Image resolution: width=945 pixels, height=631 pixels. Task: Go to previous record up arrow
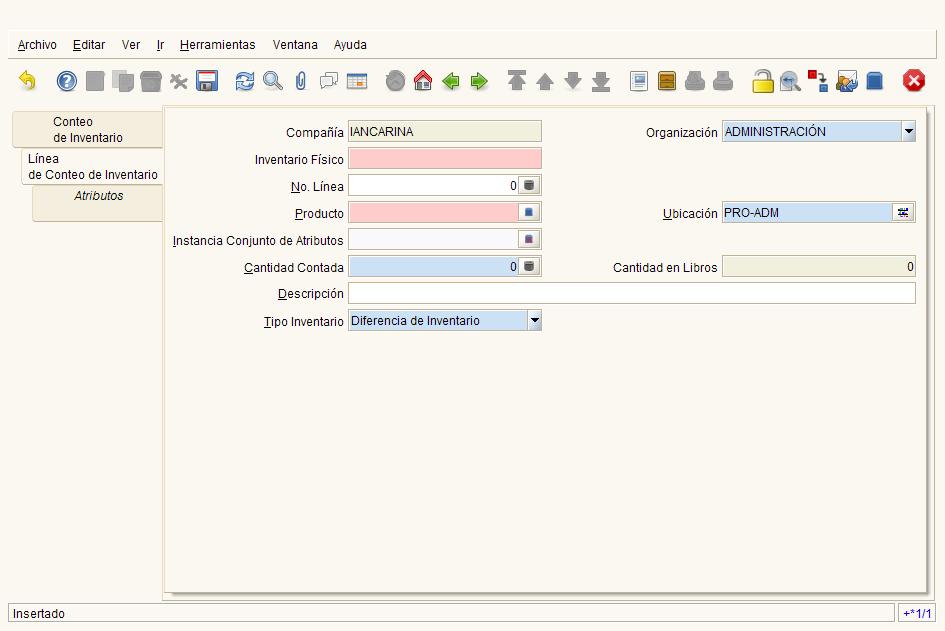[x=545, y=81]
